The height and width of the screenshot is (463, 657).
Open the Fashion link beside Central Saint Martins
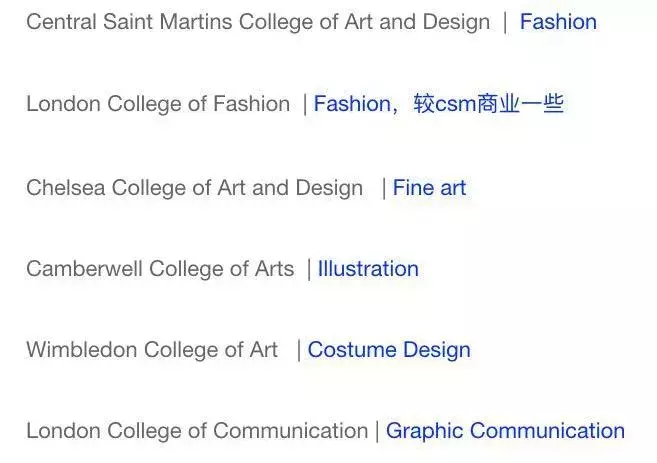558,22
